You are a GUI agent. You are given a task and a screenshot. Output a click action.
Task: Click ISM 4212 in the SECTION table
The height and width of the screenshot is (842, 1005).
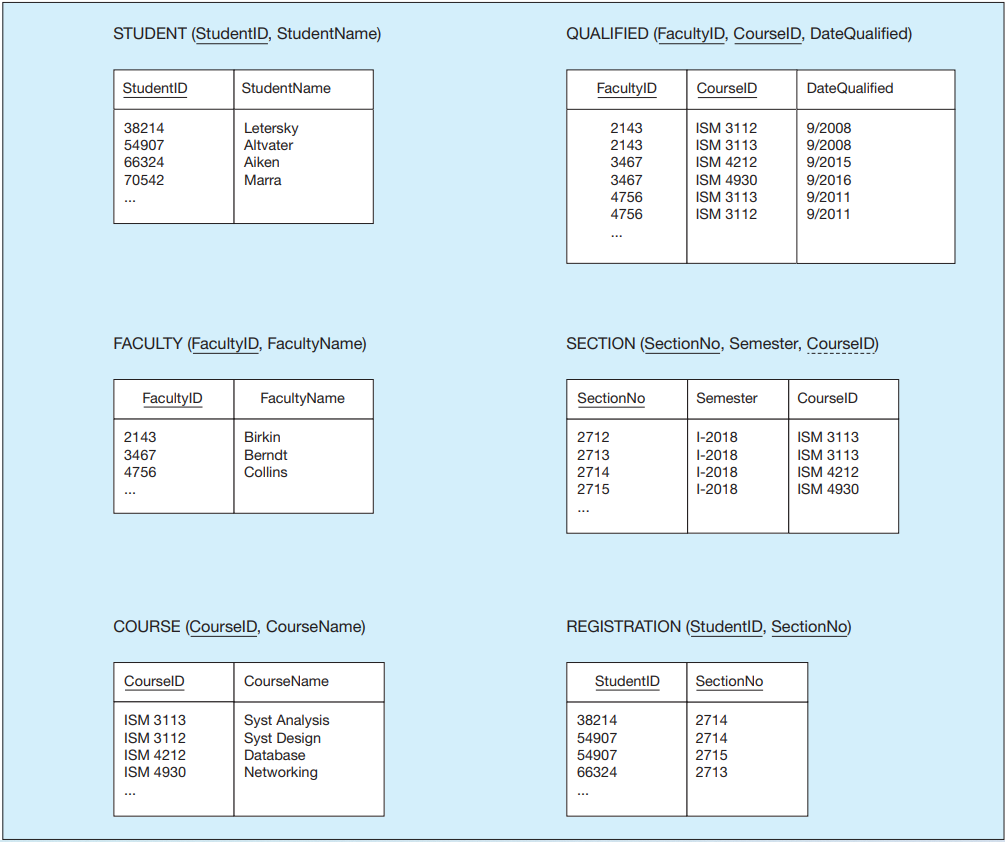point(828,472)
